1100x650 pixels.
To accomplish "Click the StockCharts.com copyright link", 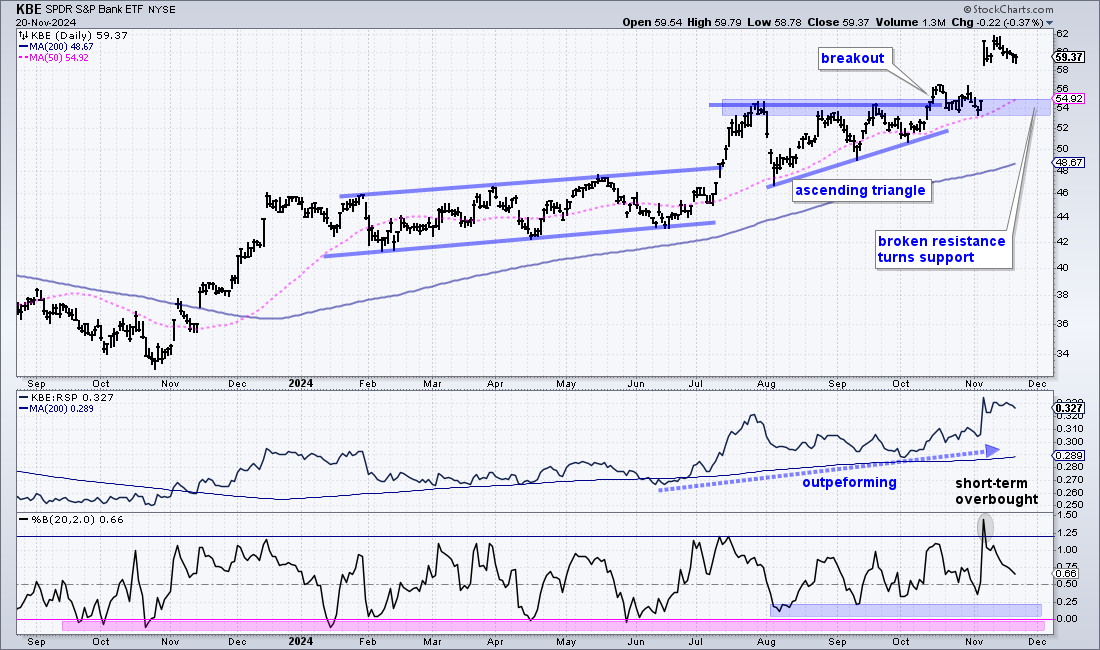I will click(1008, 9).
